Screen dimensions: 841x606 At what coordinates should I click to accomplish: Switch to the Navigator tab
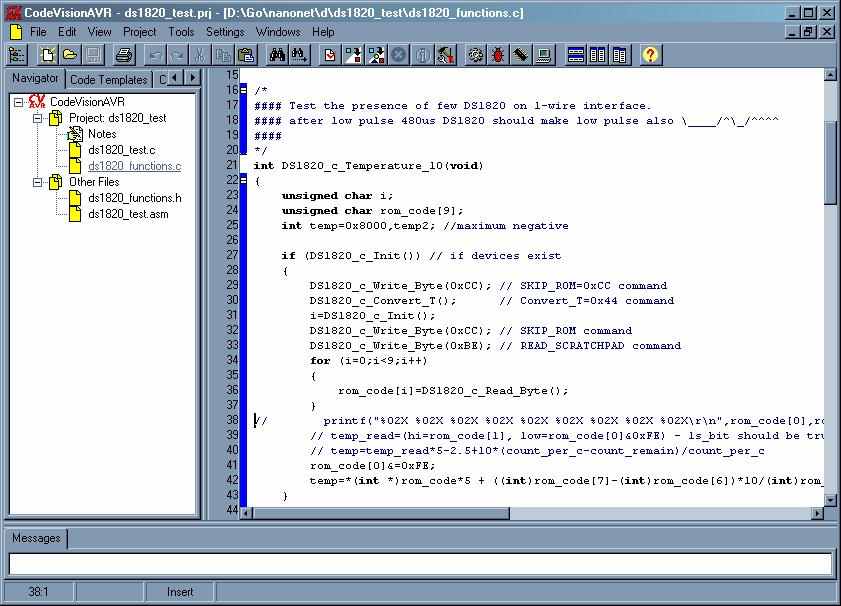coord(35,78)
